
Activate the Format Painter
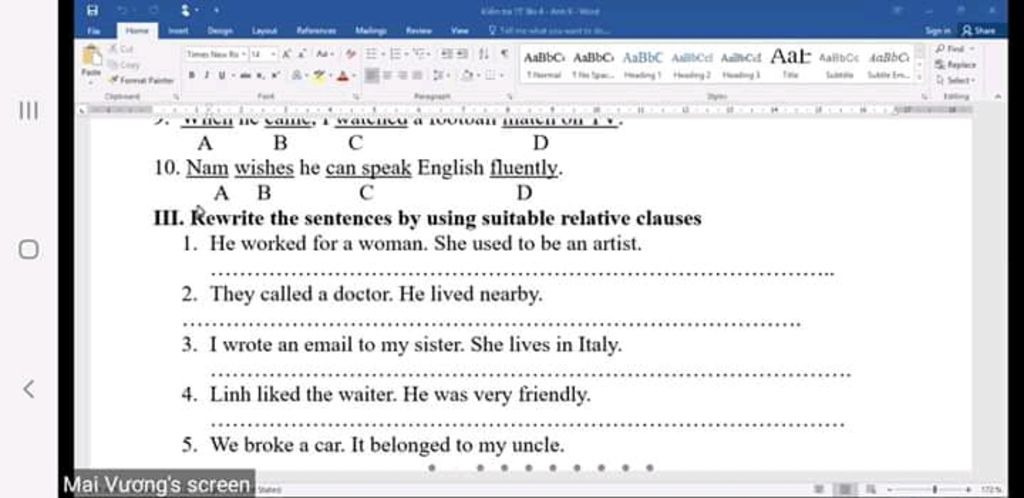click(x=141, y=80)
